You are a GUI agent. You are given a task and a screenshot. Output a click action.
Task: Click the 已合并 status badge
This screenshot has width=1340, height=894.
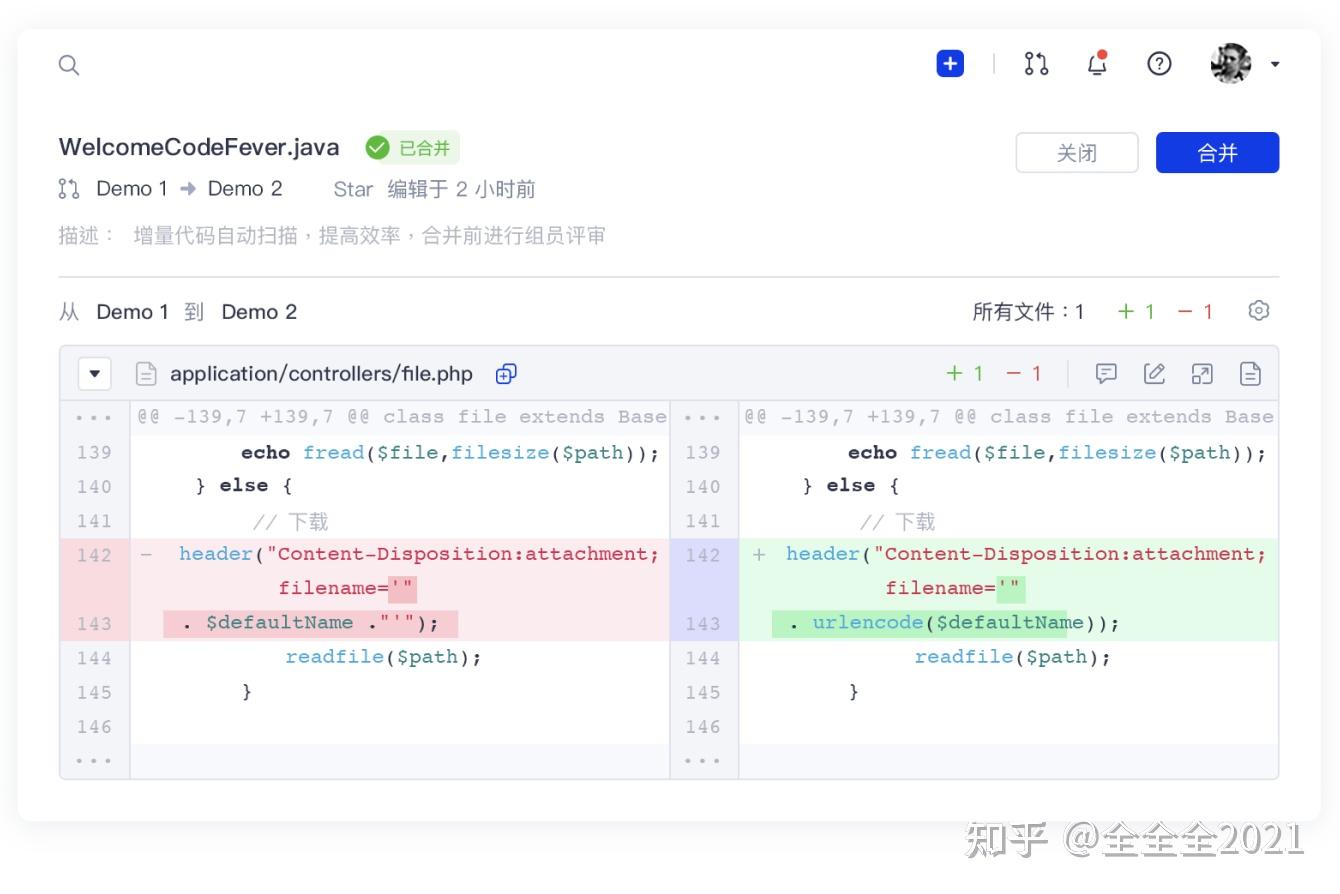(410, 147)
